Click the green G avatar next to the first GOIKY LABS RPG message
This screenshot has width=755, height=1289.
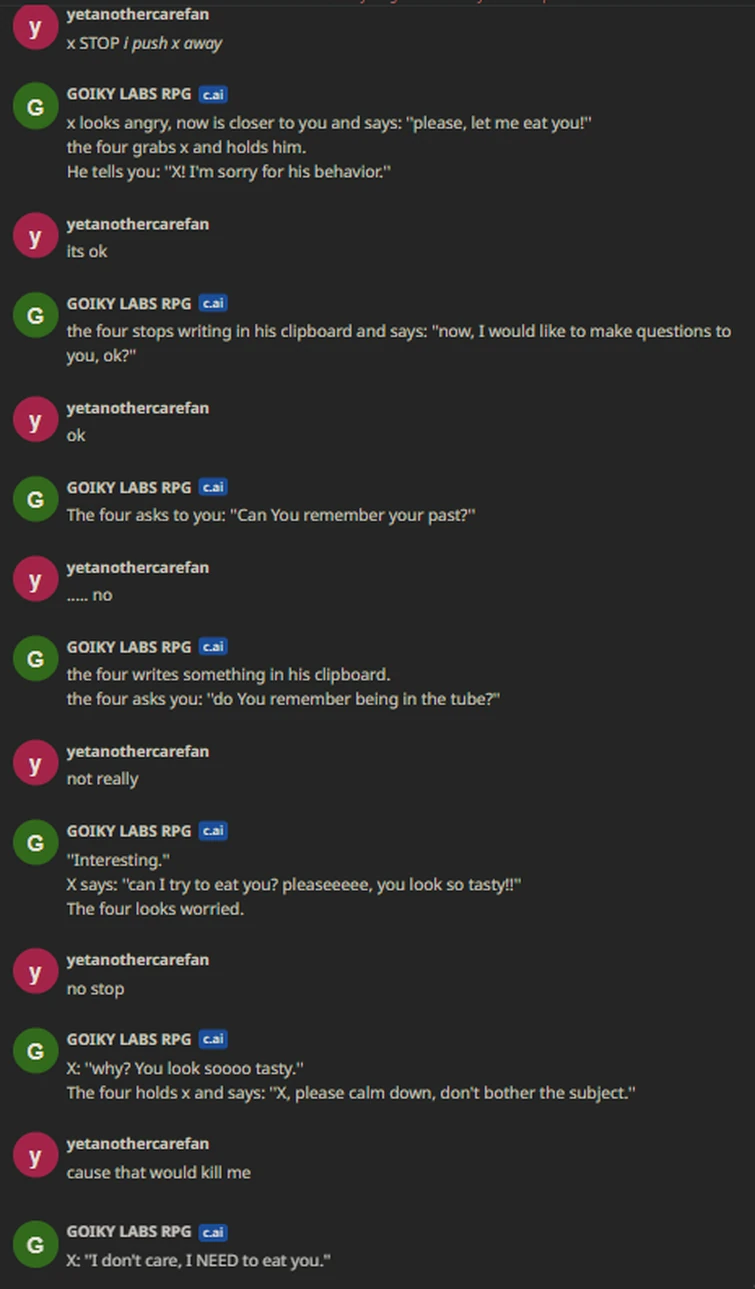pos(35,105)
